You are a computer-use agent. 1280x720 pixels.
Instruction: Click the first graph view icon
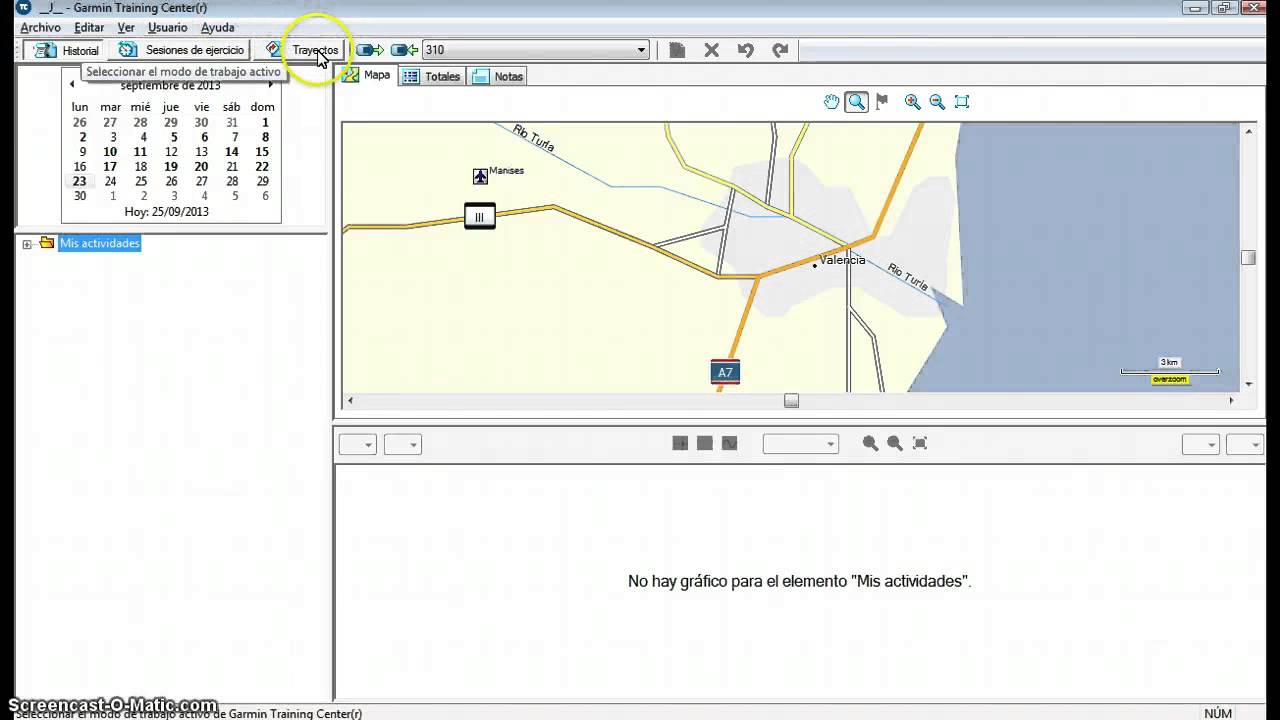[680, 443]
